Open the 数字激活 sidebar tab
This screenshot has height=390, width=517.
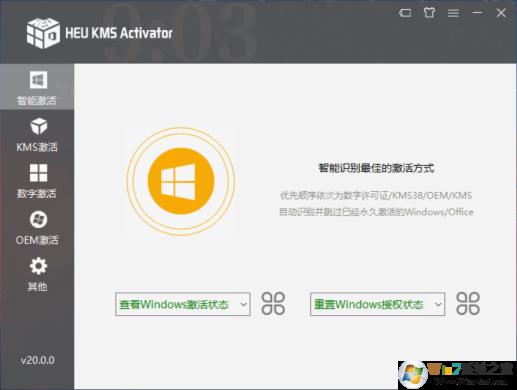(x=37, y=181)
